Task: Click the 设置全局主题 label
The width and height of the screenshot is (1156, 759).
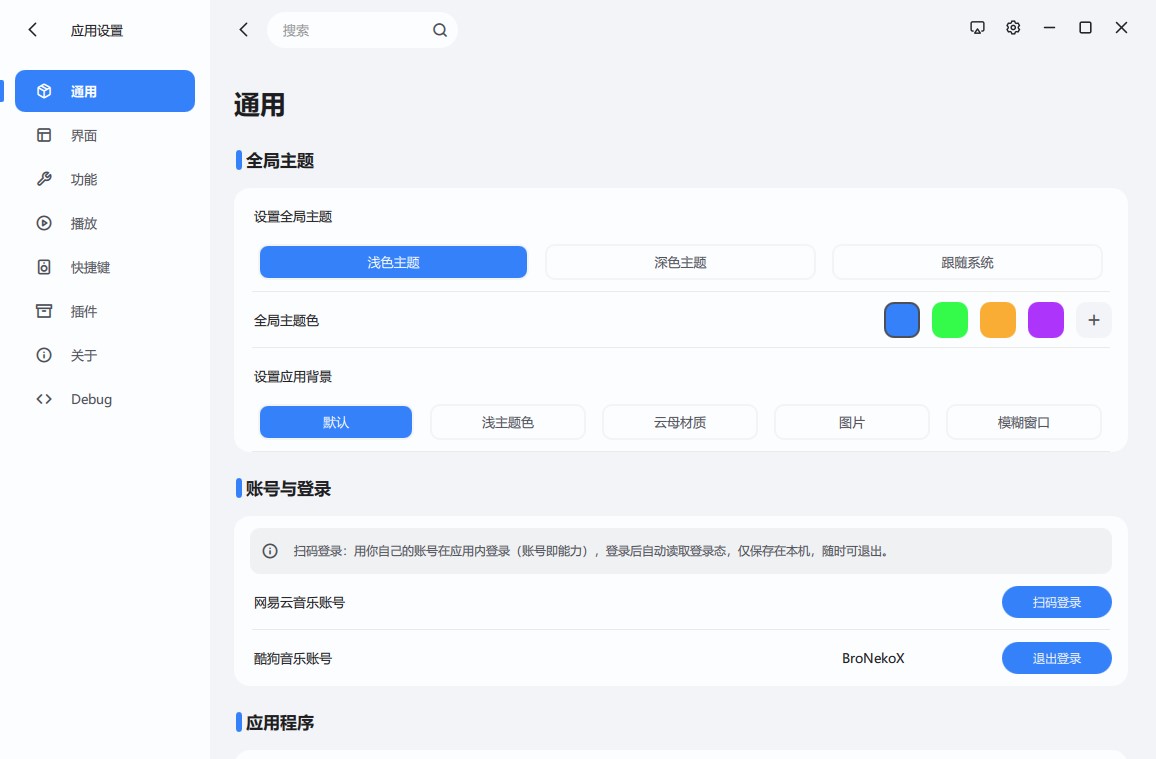Action: coord(293,217)
